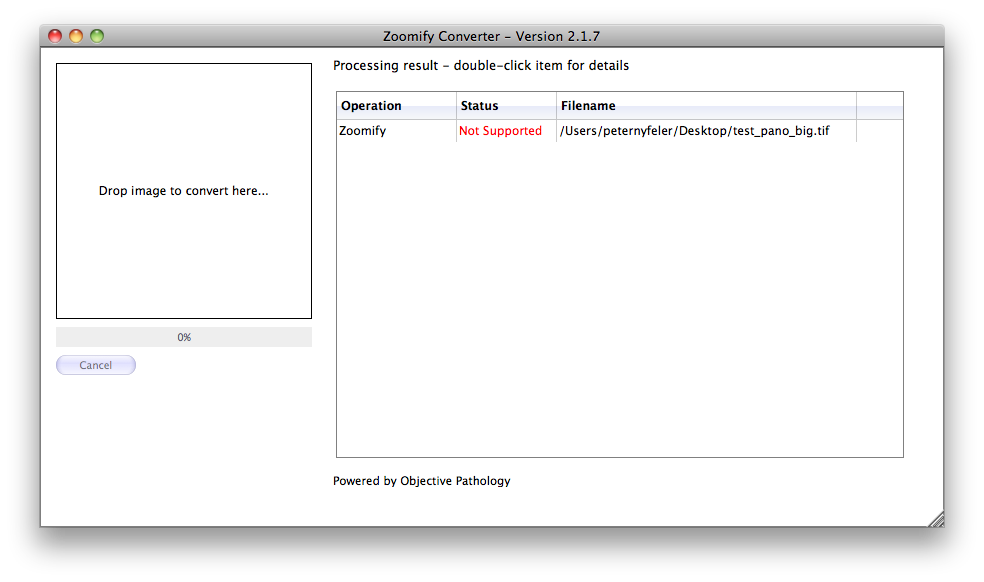Click the yellow minimize window button
Screen dimensions: 984x582
(76, 36)
